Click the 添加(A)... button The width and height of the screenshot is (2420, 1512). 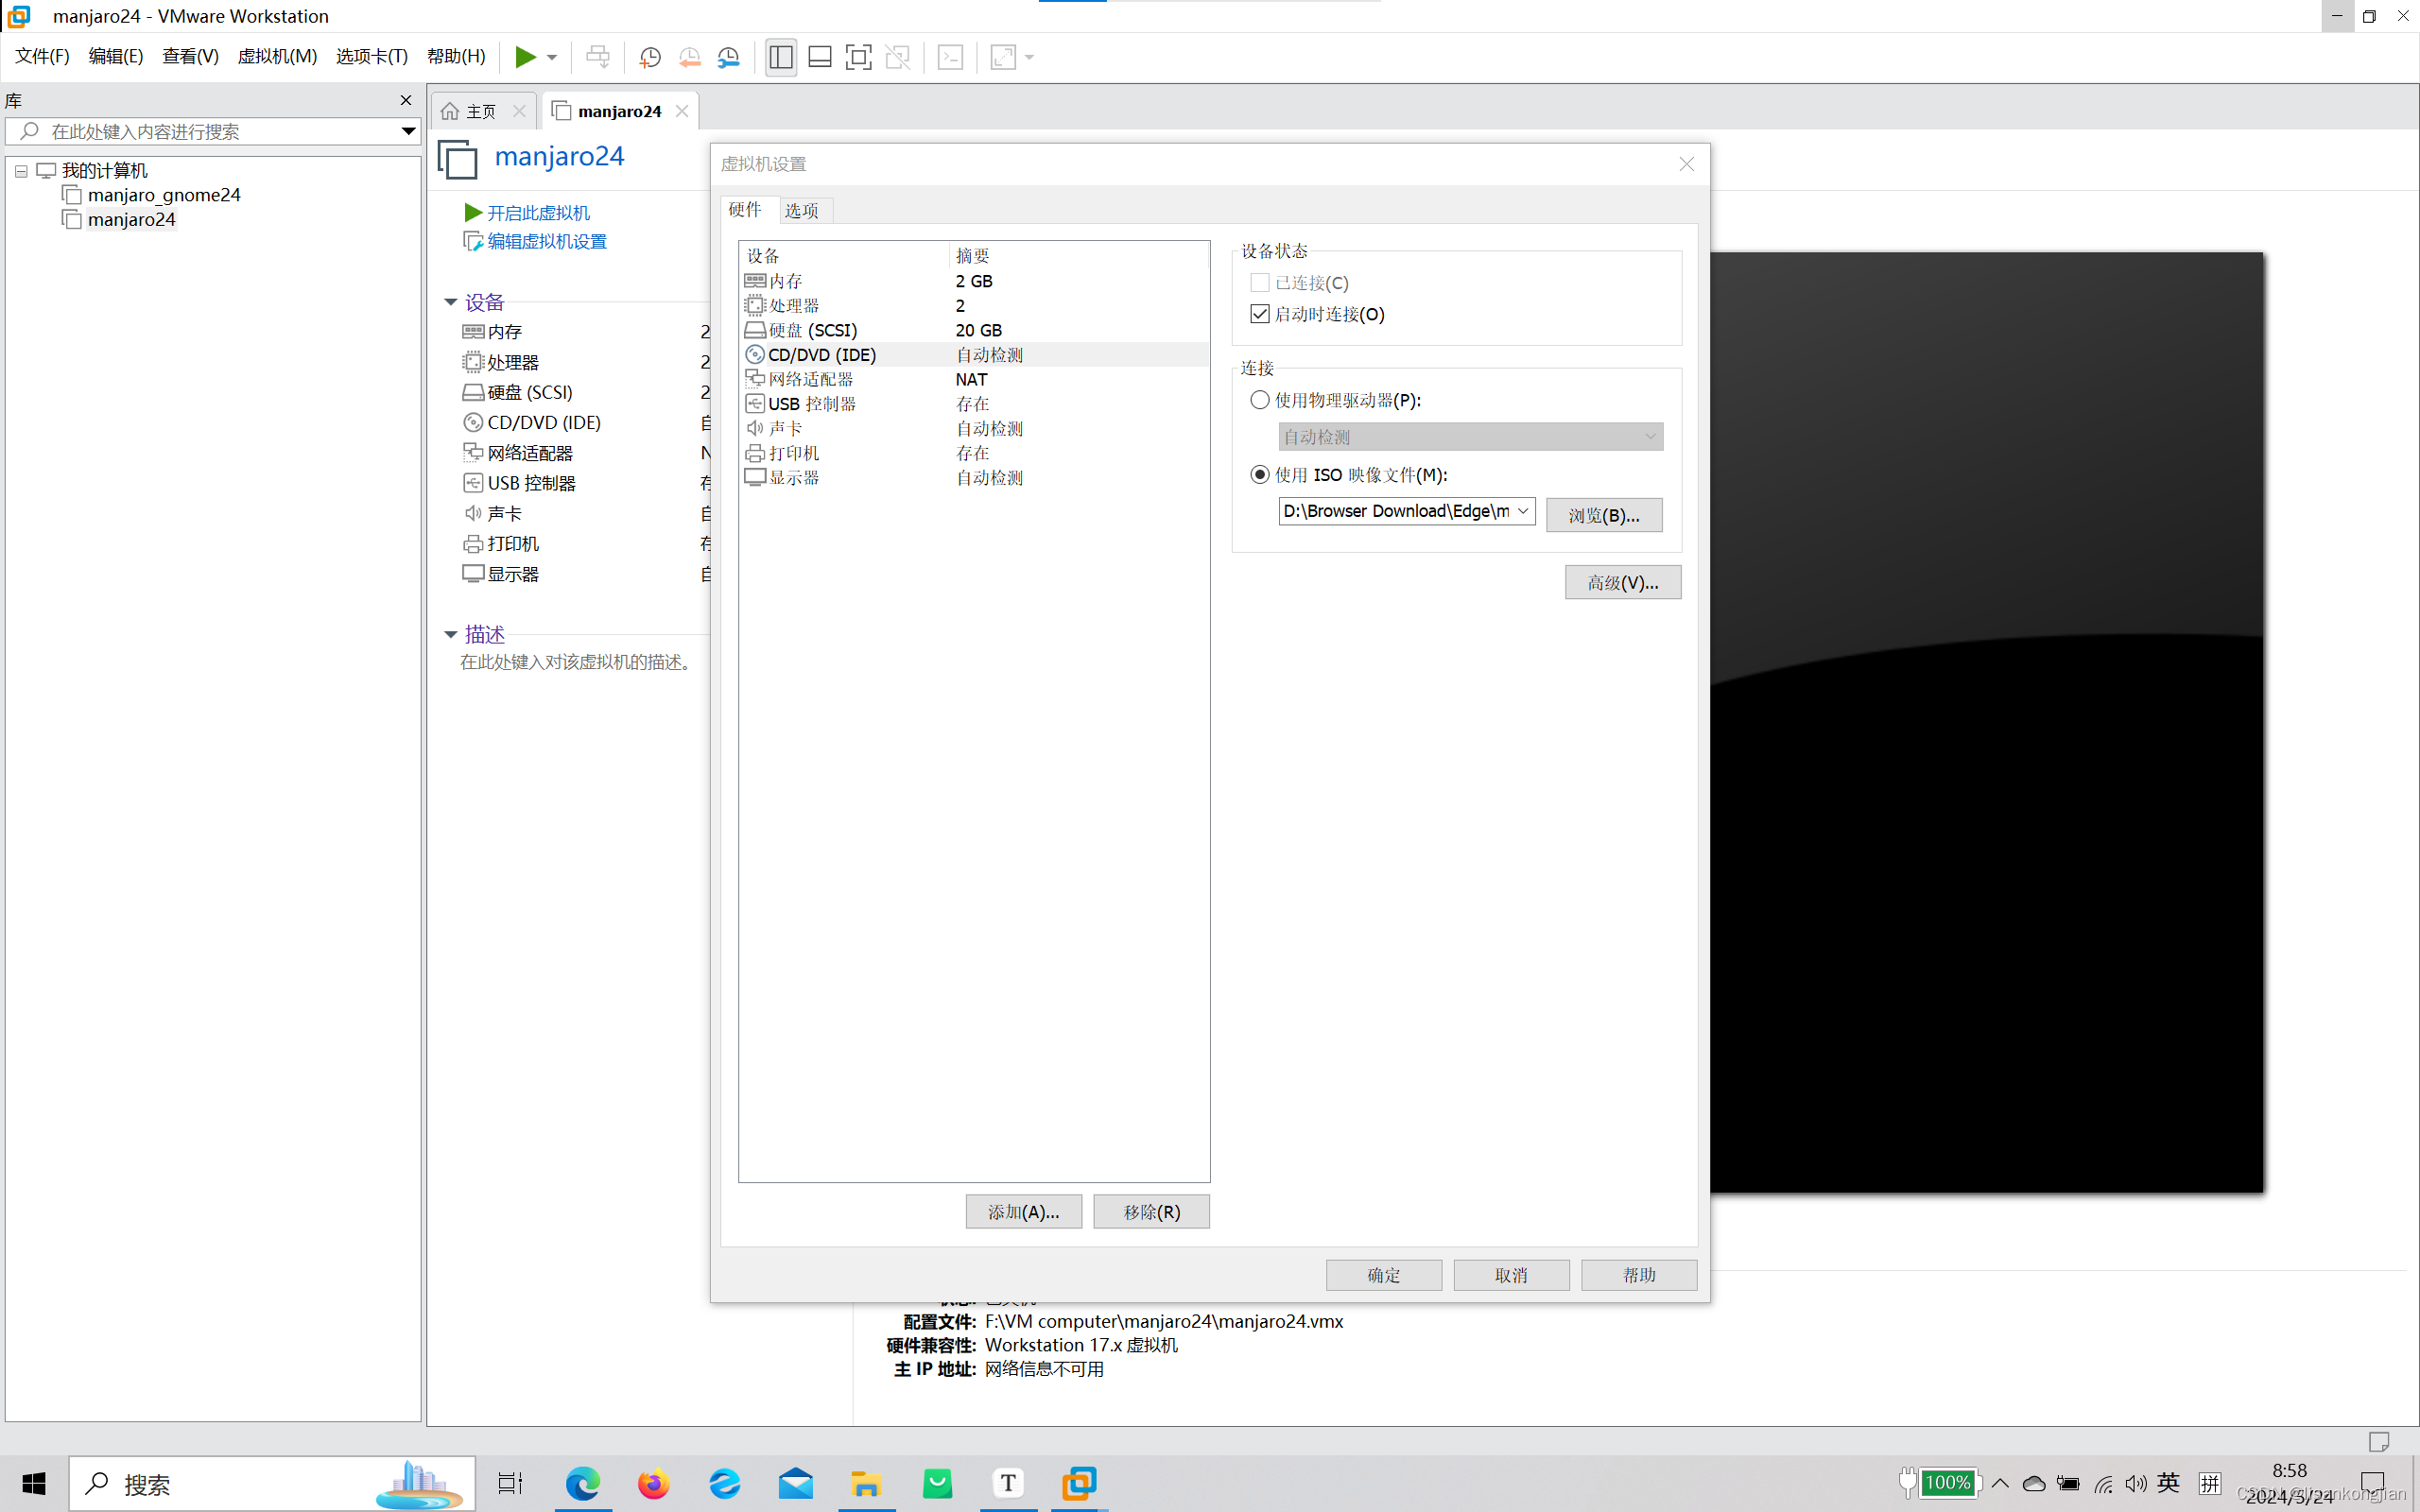(1024, 1211)
